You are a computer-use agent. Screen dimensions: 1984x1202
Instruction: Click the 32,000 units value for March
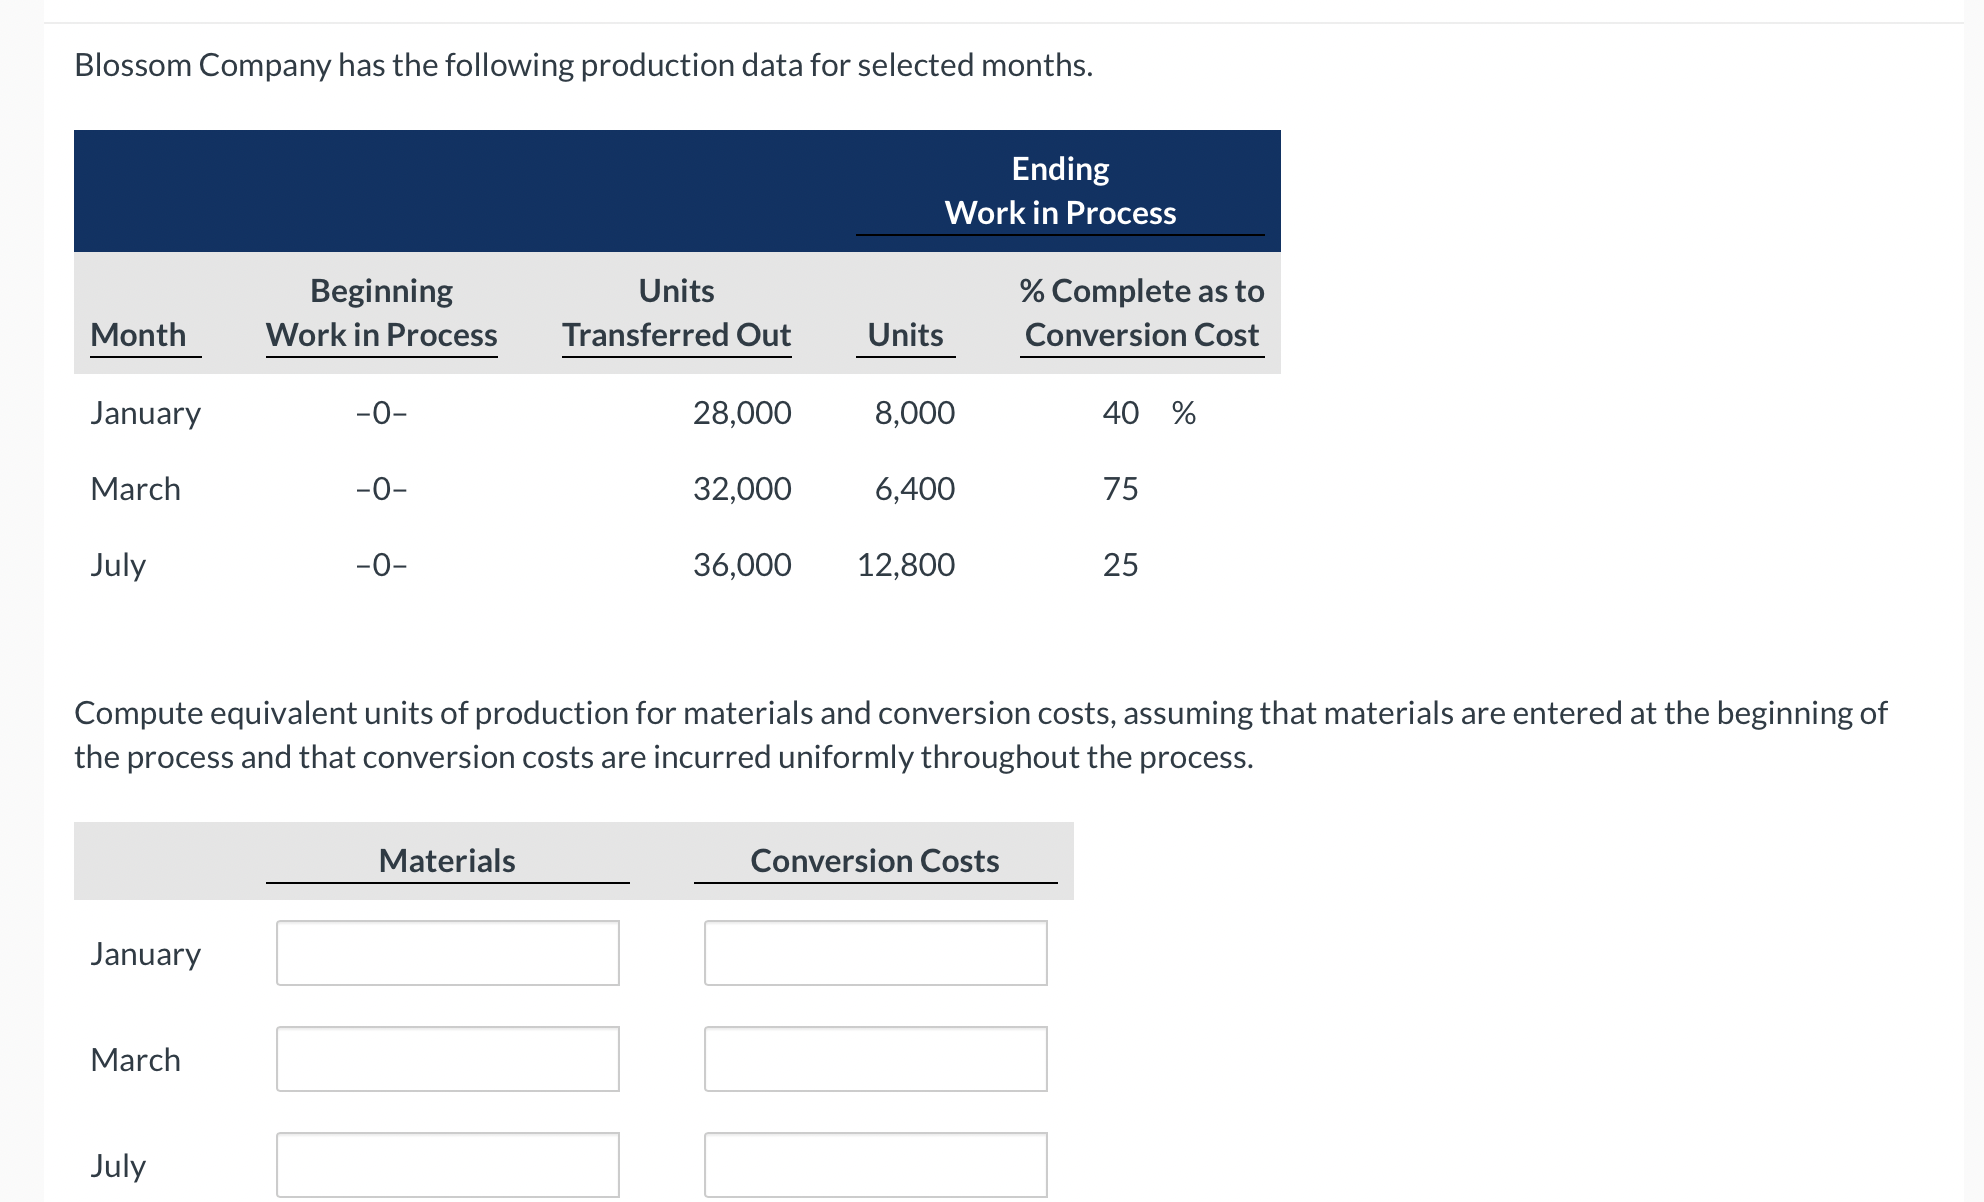click(x=741, y=488)
